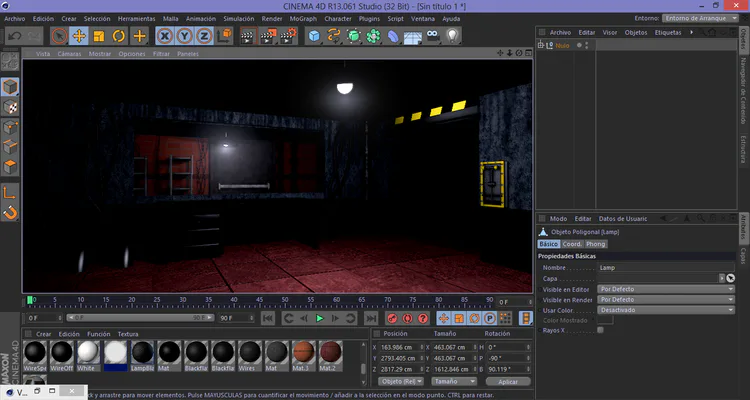Open the Entorno de Arranque layout dropdown
750x400 pixels.
(x=701, y=18)
